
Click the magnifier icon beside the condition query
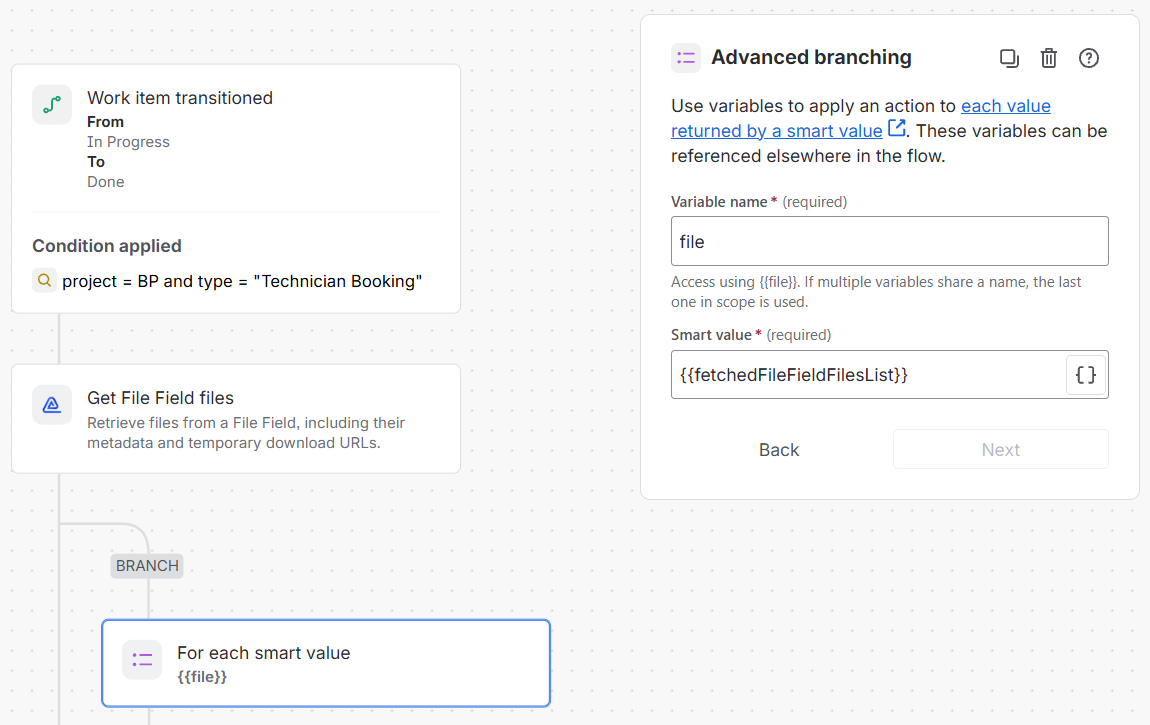tap(44, 280)
